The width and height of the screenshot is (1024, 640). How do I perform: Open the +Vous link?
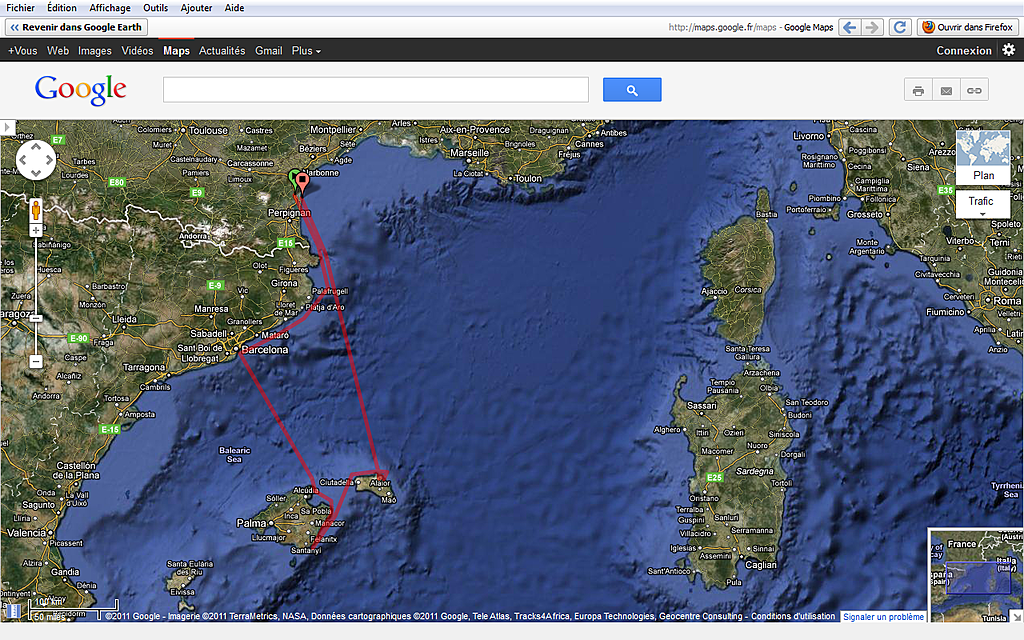click(22, 50)
